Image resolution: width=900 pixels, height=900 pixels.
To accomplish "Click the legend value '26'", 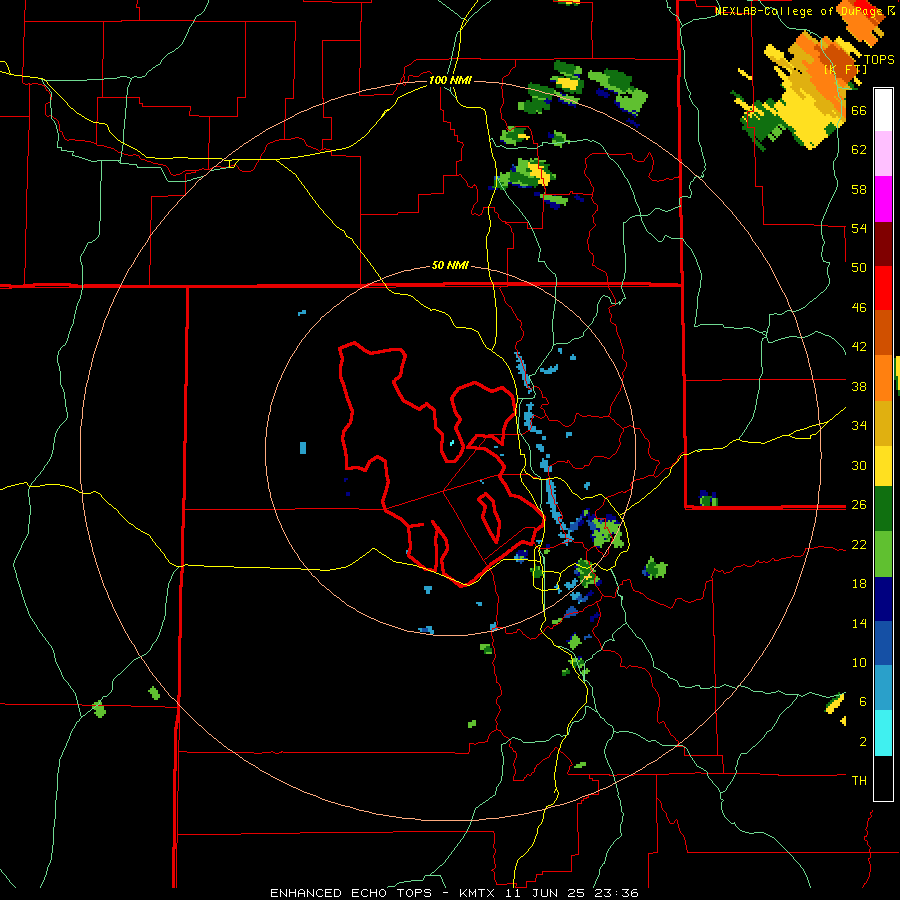I will point(859,505).
